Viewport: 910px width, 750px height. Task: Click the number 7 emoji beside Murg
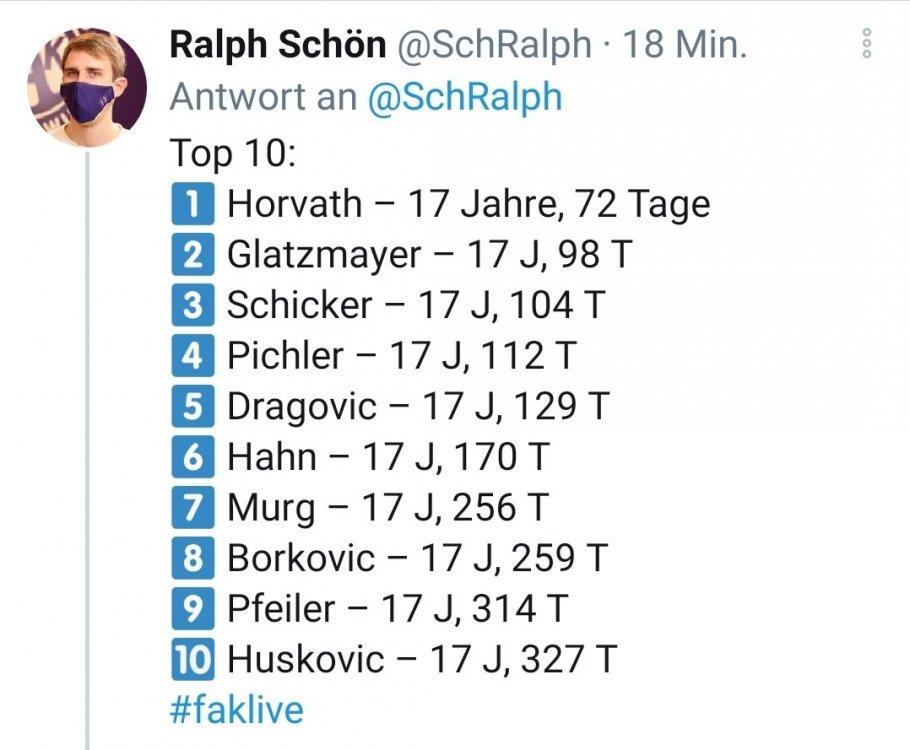tap(193, 507)
